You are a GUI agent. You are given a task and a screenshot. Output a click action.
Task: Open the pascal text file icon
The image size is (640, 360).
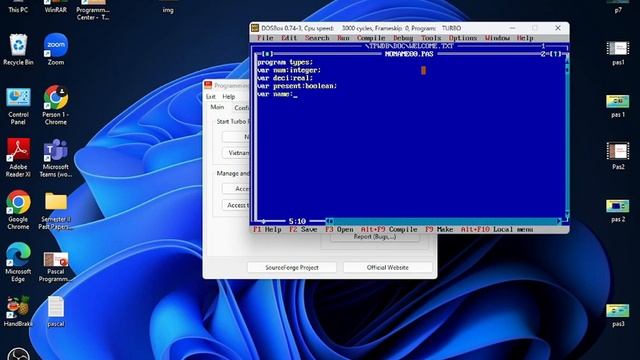56,311
